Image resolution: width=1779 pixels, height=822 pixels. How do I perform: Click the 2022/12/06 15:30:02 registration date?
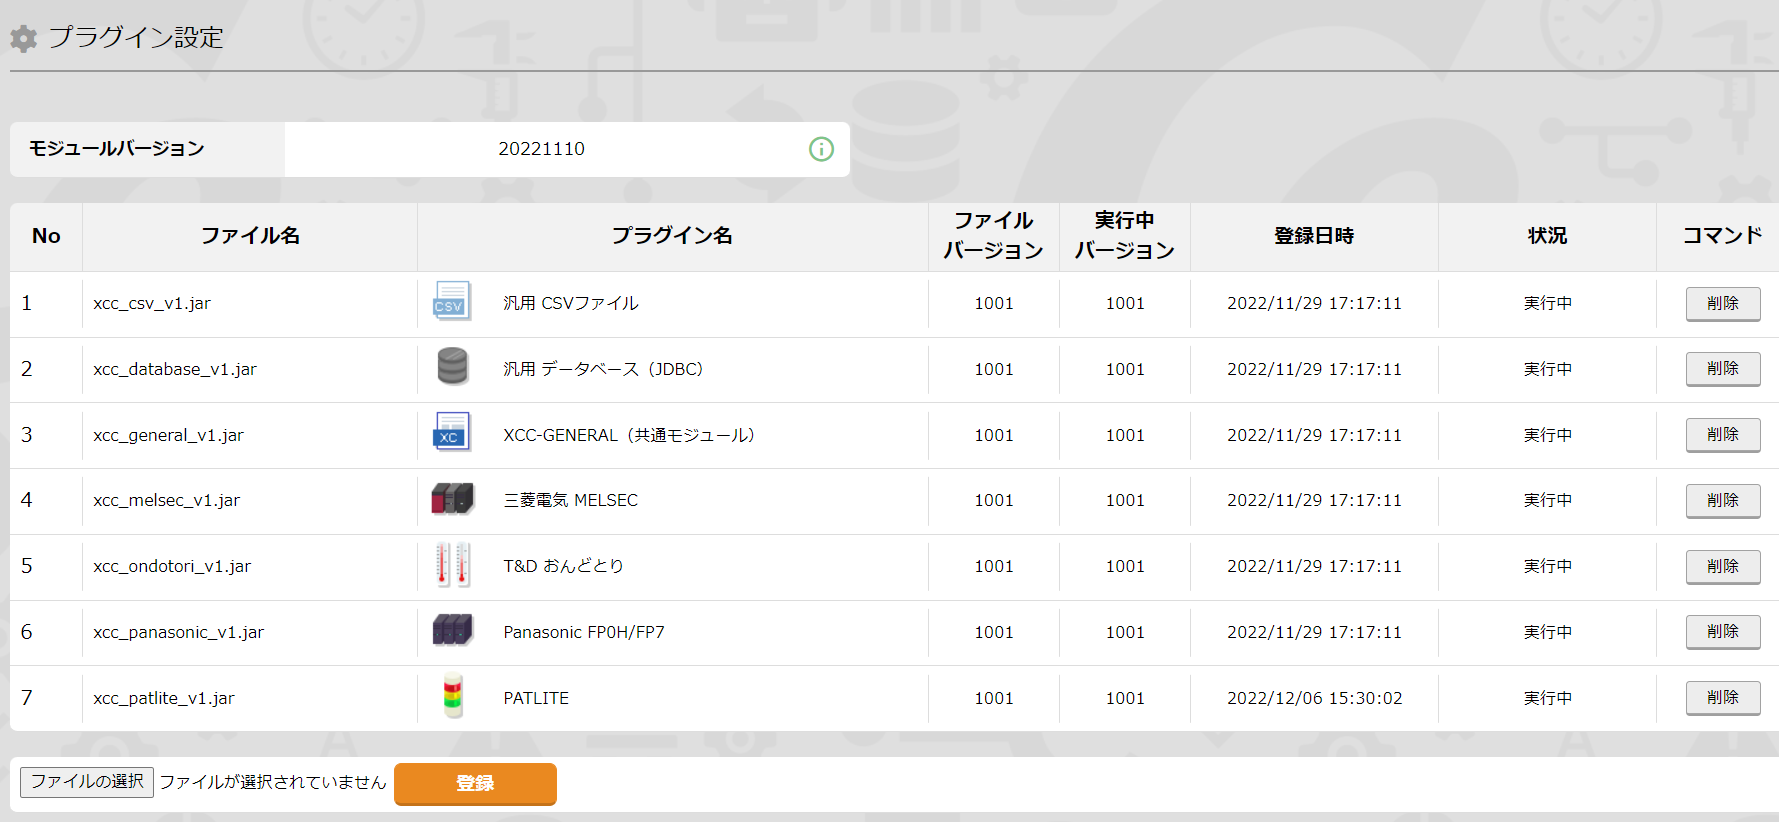click(1314, 698)
